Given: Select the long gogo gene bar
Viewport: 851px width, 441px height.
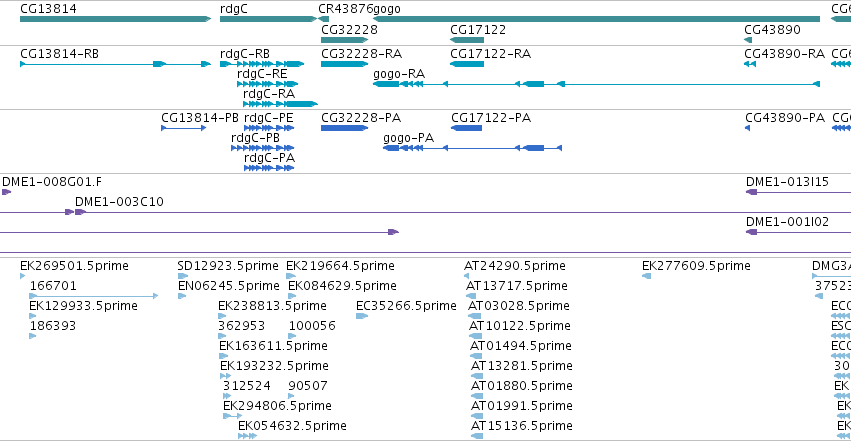Looking at the screenshot, I should tap(596, 19).
